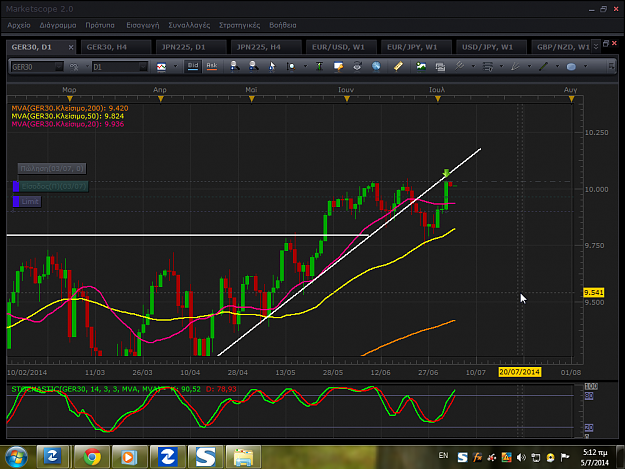Switch to the USD/JPY, W1 tab
The height and width of the screenshot is (469, 625).
point(491,47)
